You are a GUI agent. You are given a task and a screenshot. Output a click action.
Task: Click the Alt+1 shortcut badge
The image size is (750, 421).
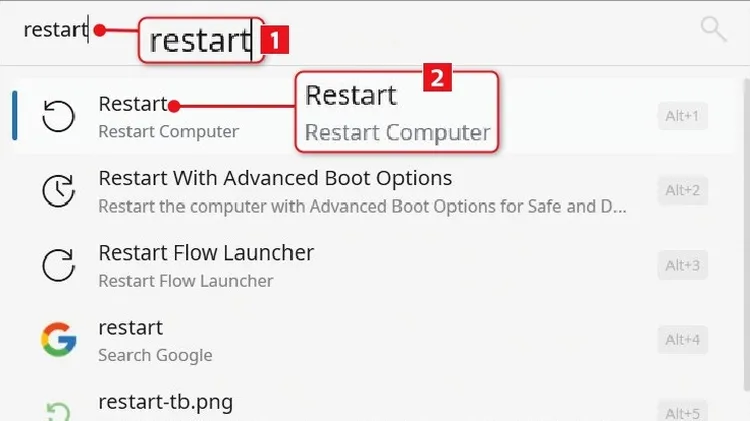tap(683, 116)
